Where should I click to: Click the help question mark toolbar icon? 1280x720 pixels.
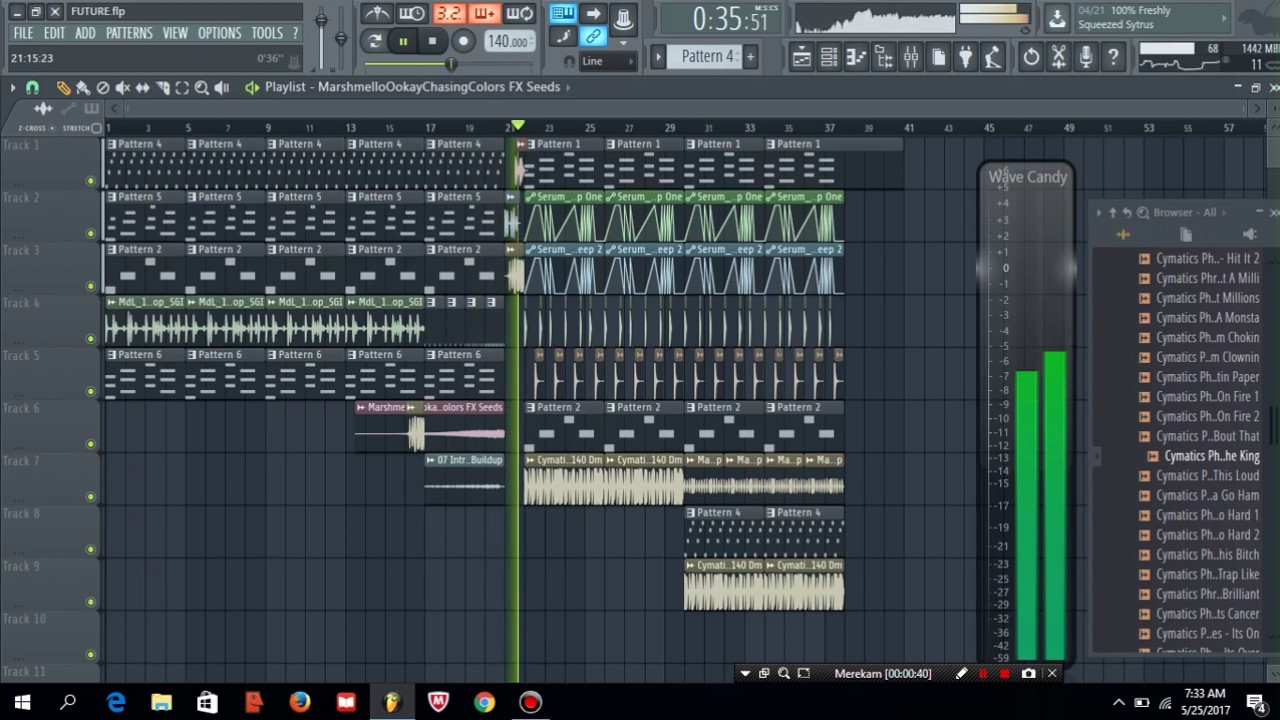[x=1112, y=57]
